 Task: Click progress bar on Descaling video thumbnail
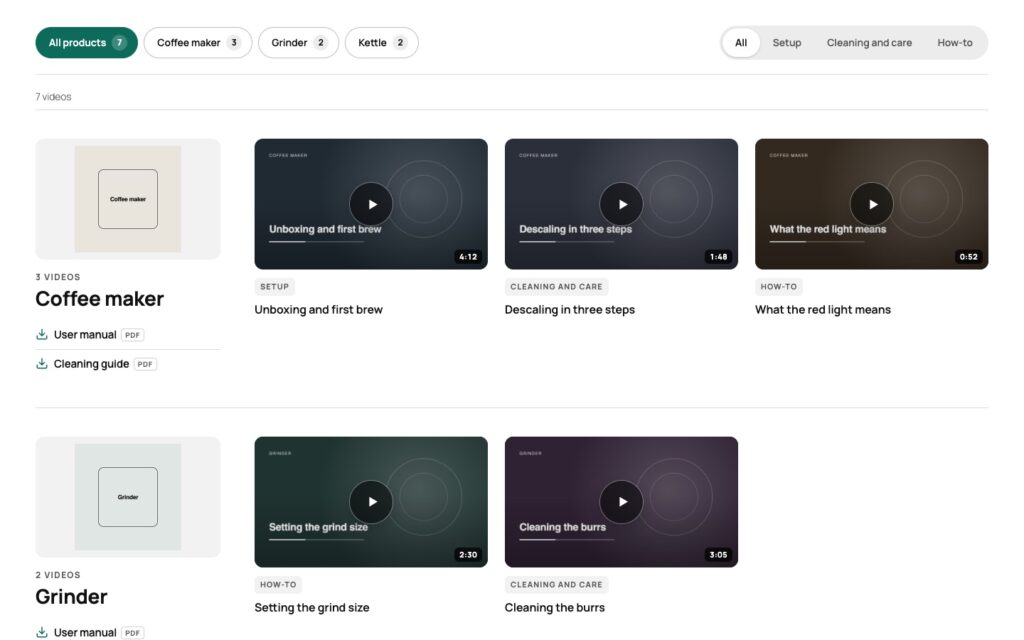[567, 242]
